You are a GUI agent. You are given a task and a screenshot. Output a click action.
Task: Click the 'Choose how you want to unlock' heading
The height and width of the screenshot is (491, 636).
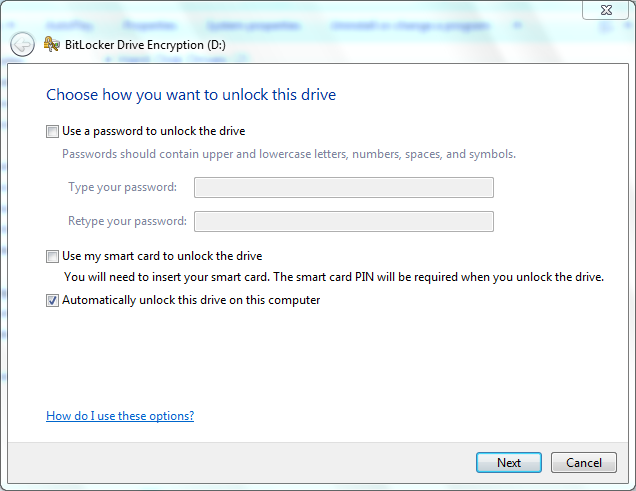point(191,95)
